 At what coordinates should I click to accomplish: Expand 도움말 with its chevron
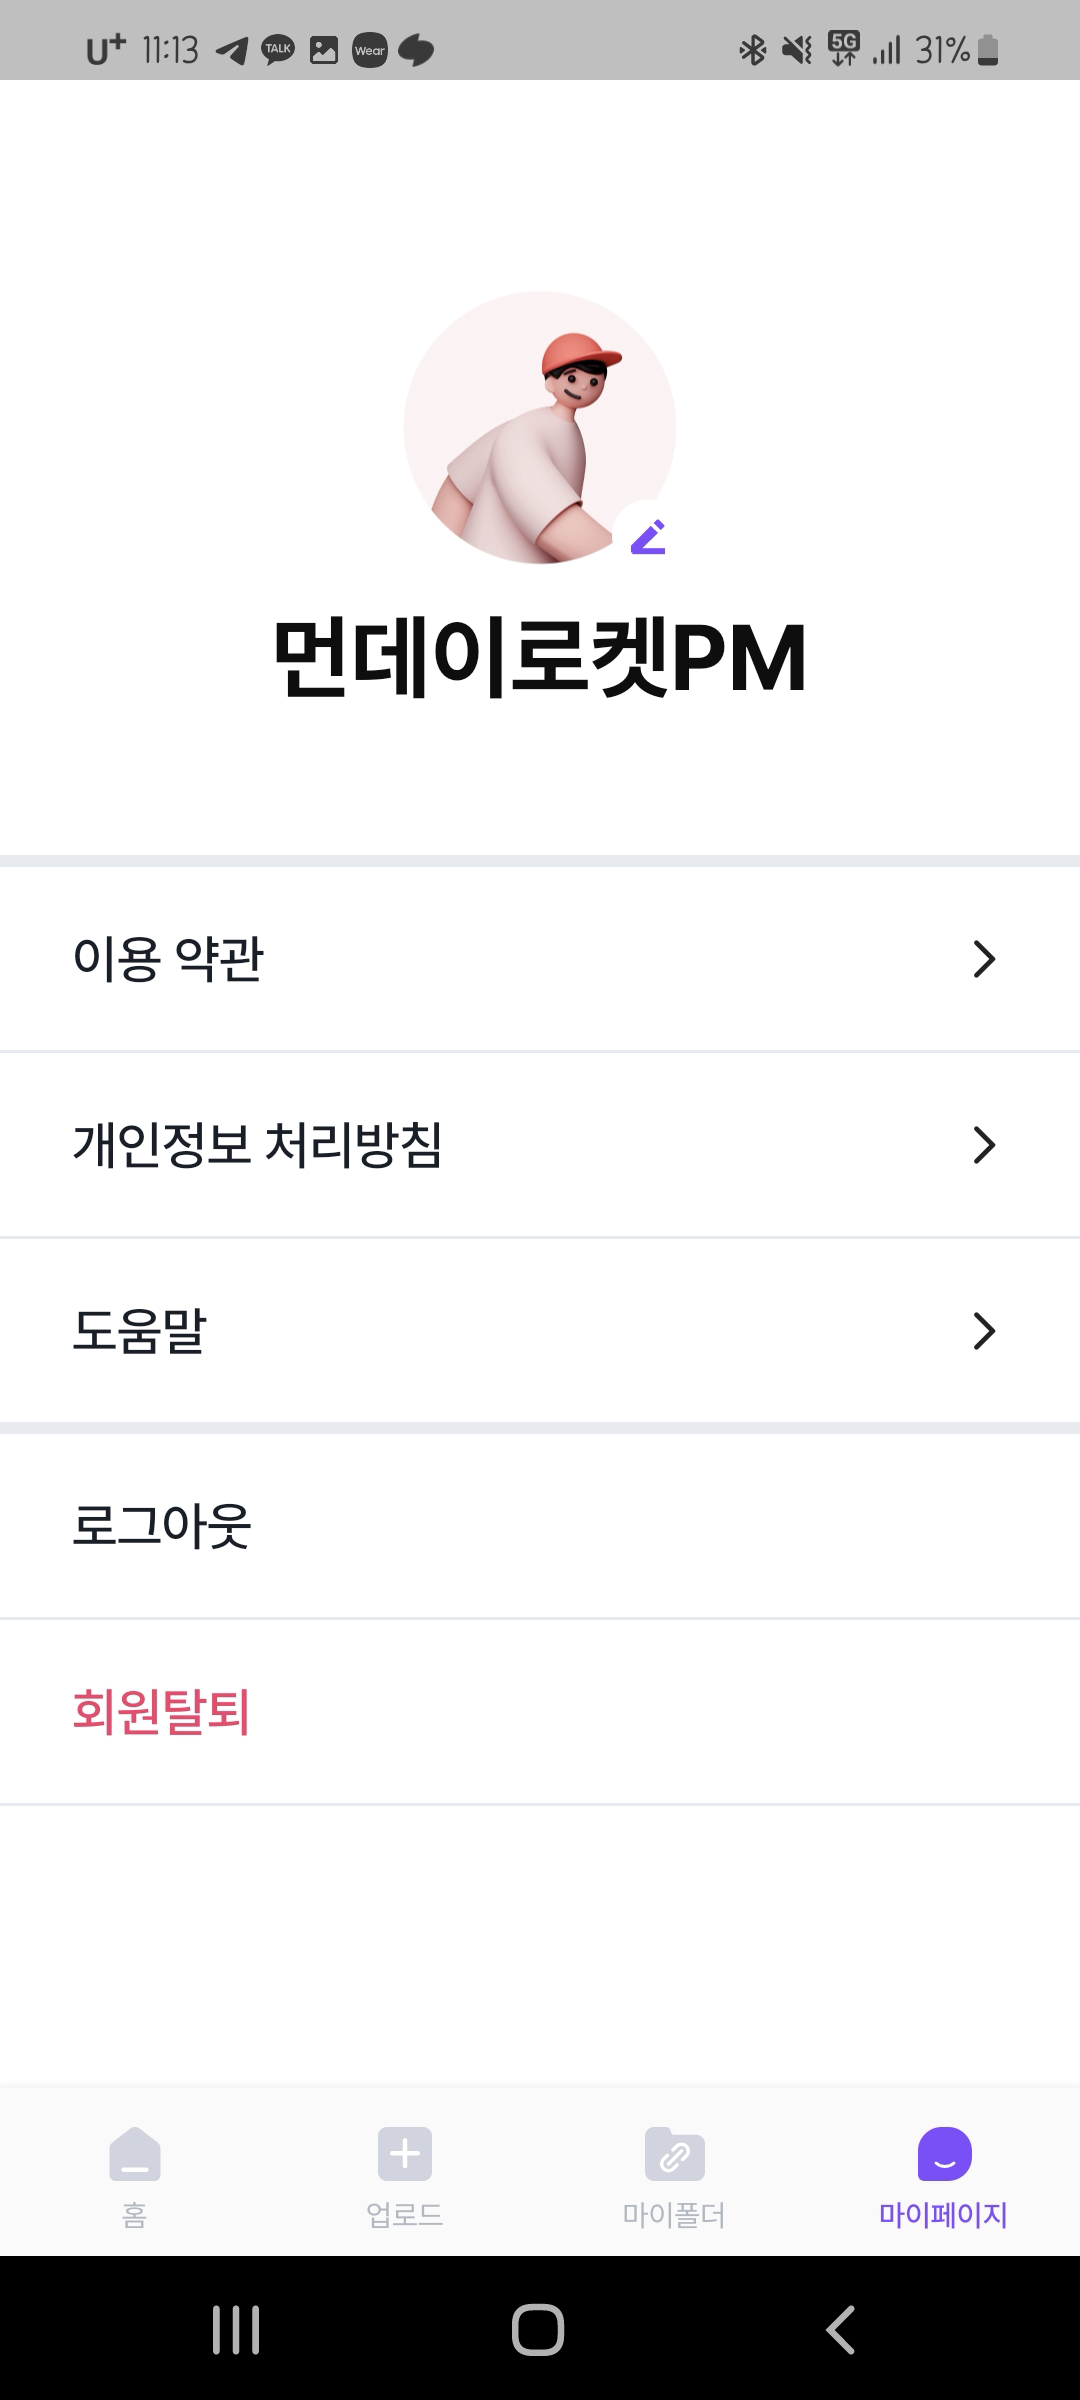point(986,1331)
